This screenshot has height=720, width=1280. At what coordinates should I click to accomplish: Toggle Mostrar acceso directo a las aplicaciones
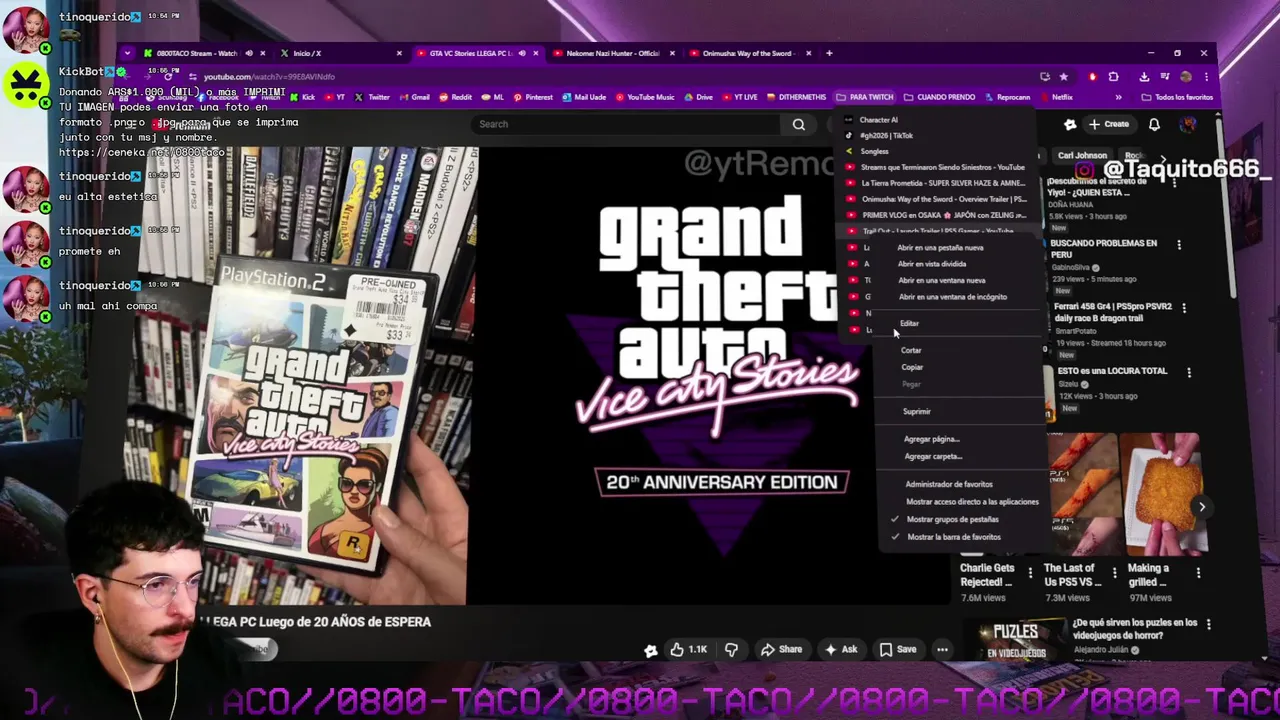coord(972,502)
